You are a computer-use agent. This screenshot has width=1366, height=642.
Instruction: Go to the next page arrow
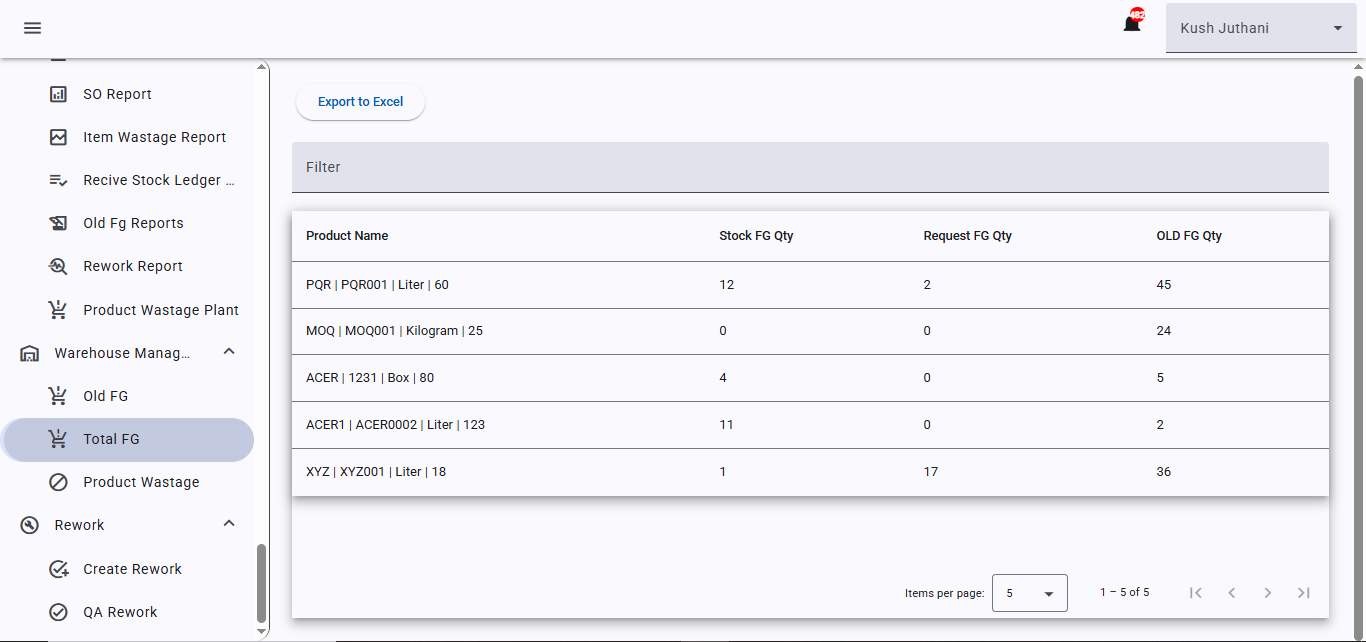pos(1267,593)
